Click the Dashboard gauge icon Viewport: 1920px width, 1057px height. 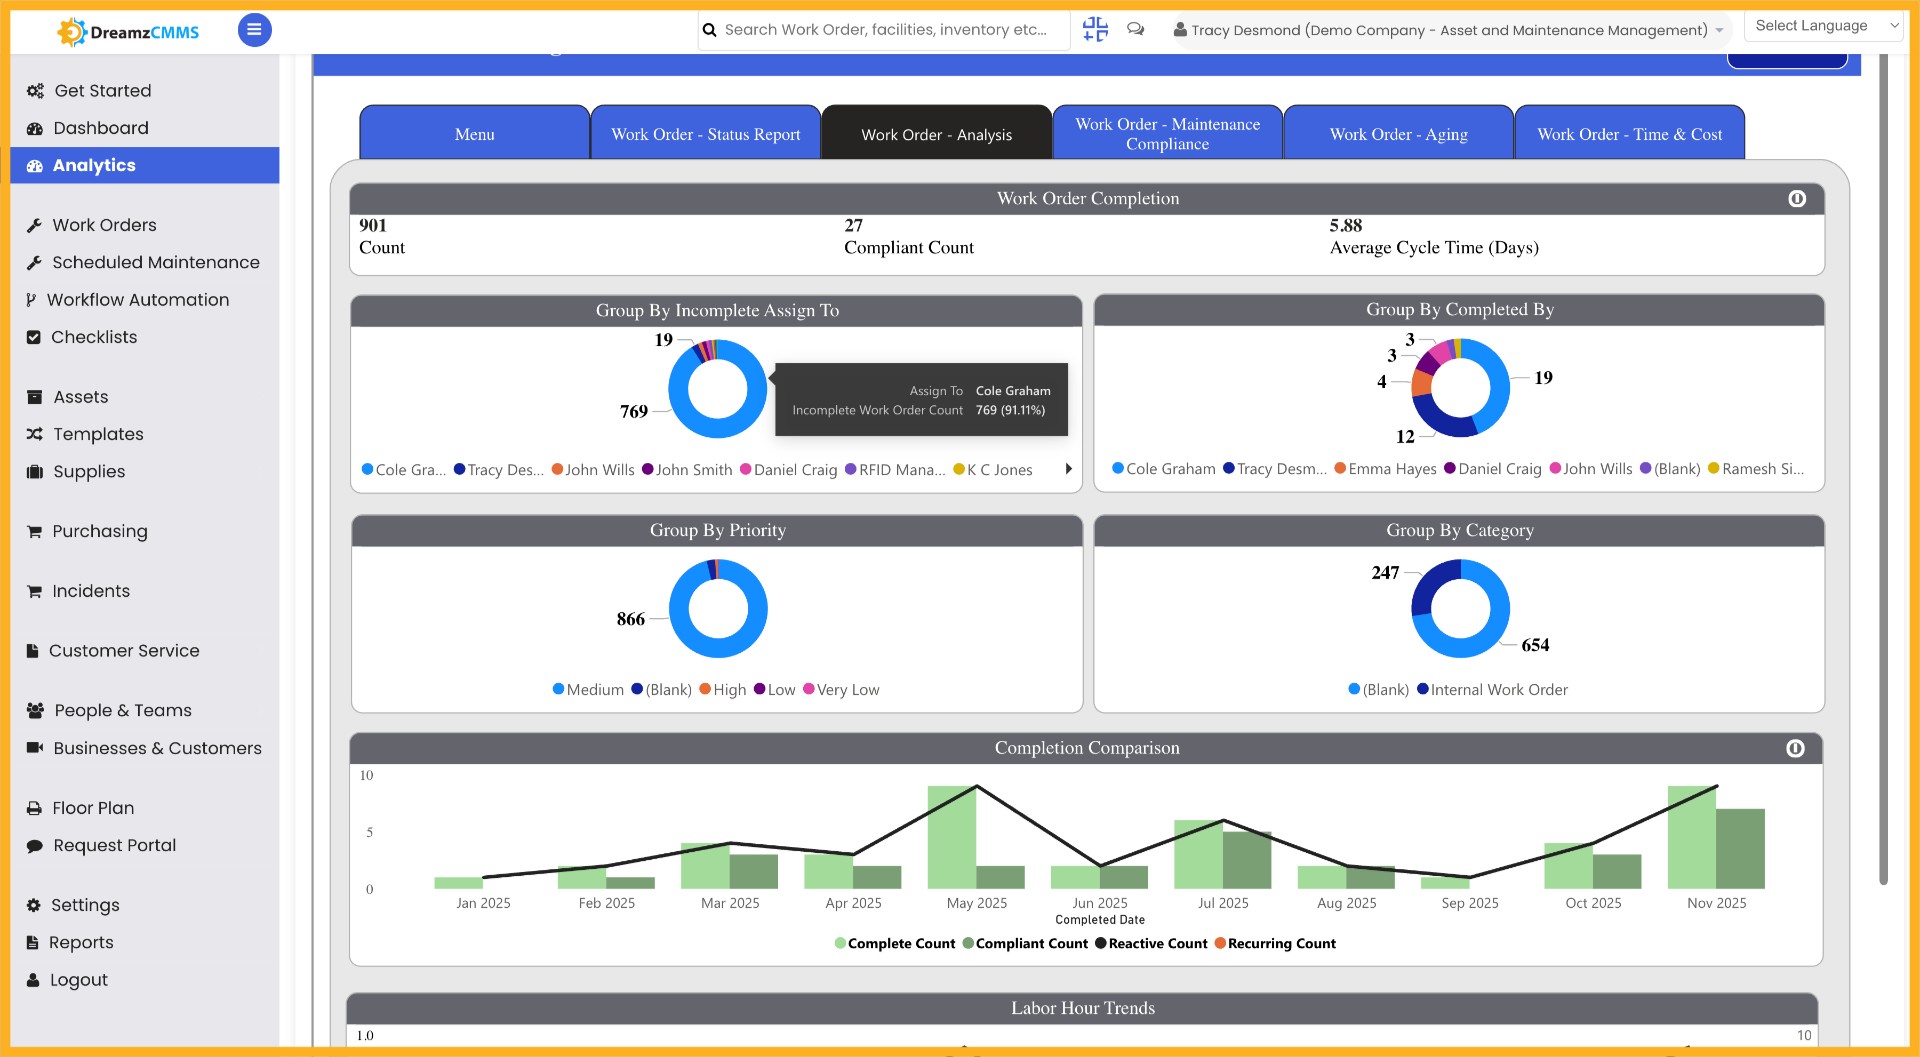35,128
